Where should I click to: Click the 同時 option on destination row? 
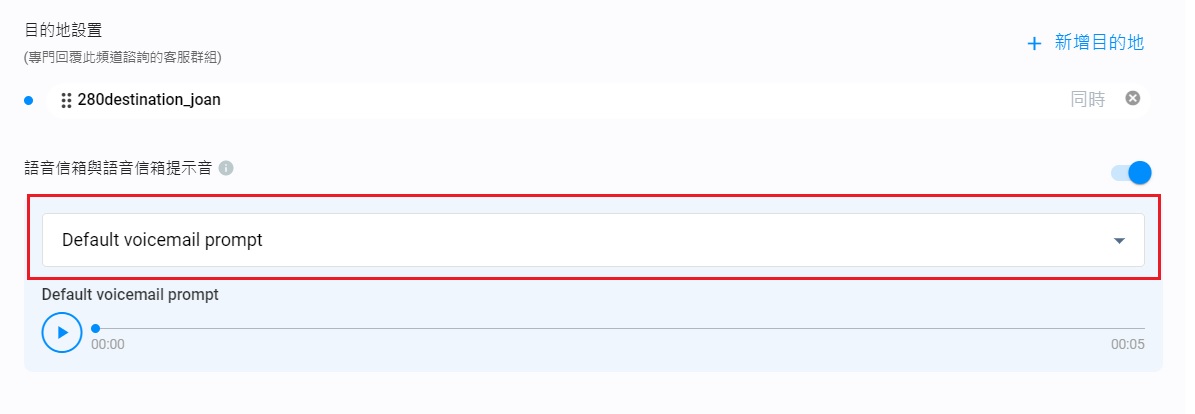click(x=1088, y=99)
